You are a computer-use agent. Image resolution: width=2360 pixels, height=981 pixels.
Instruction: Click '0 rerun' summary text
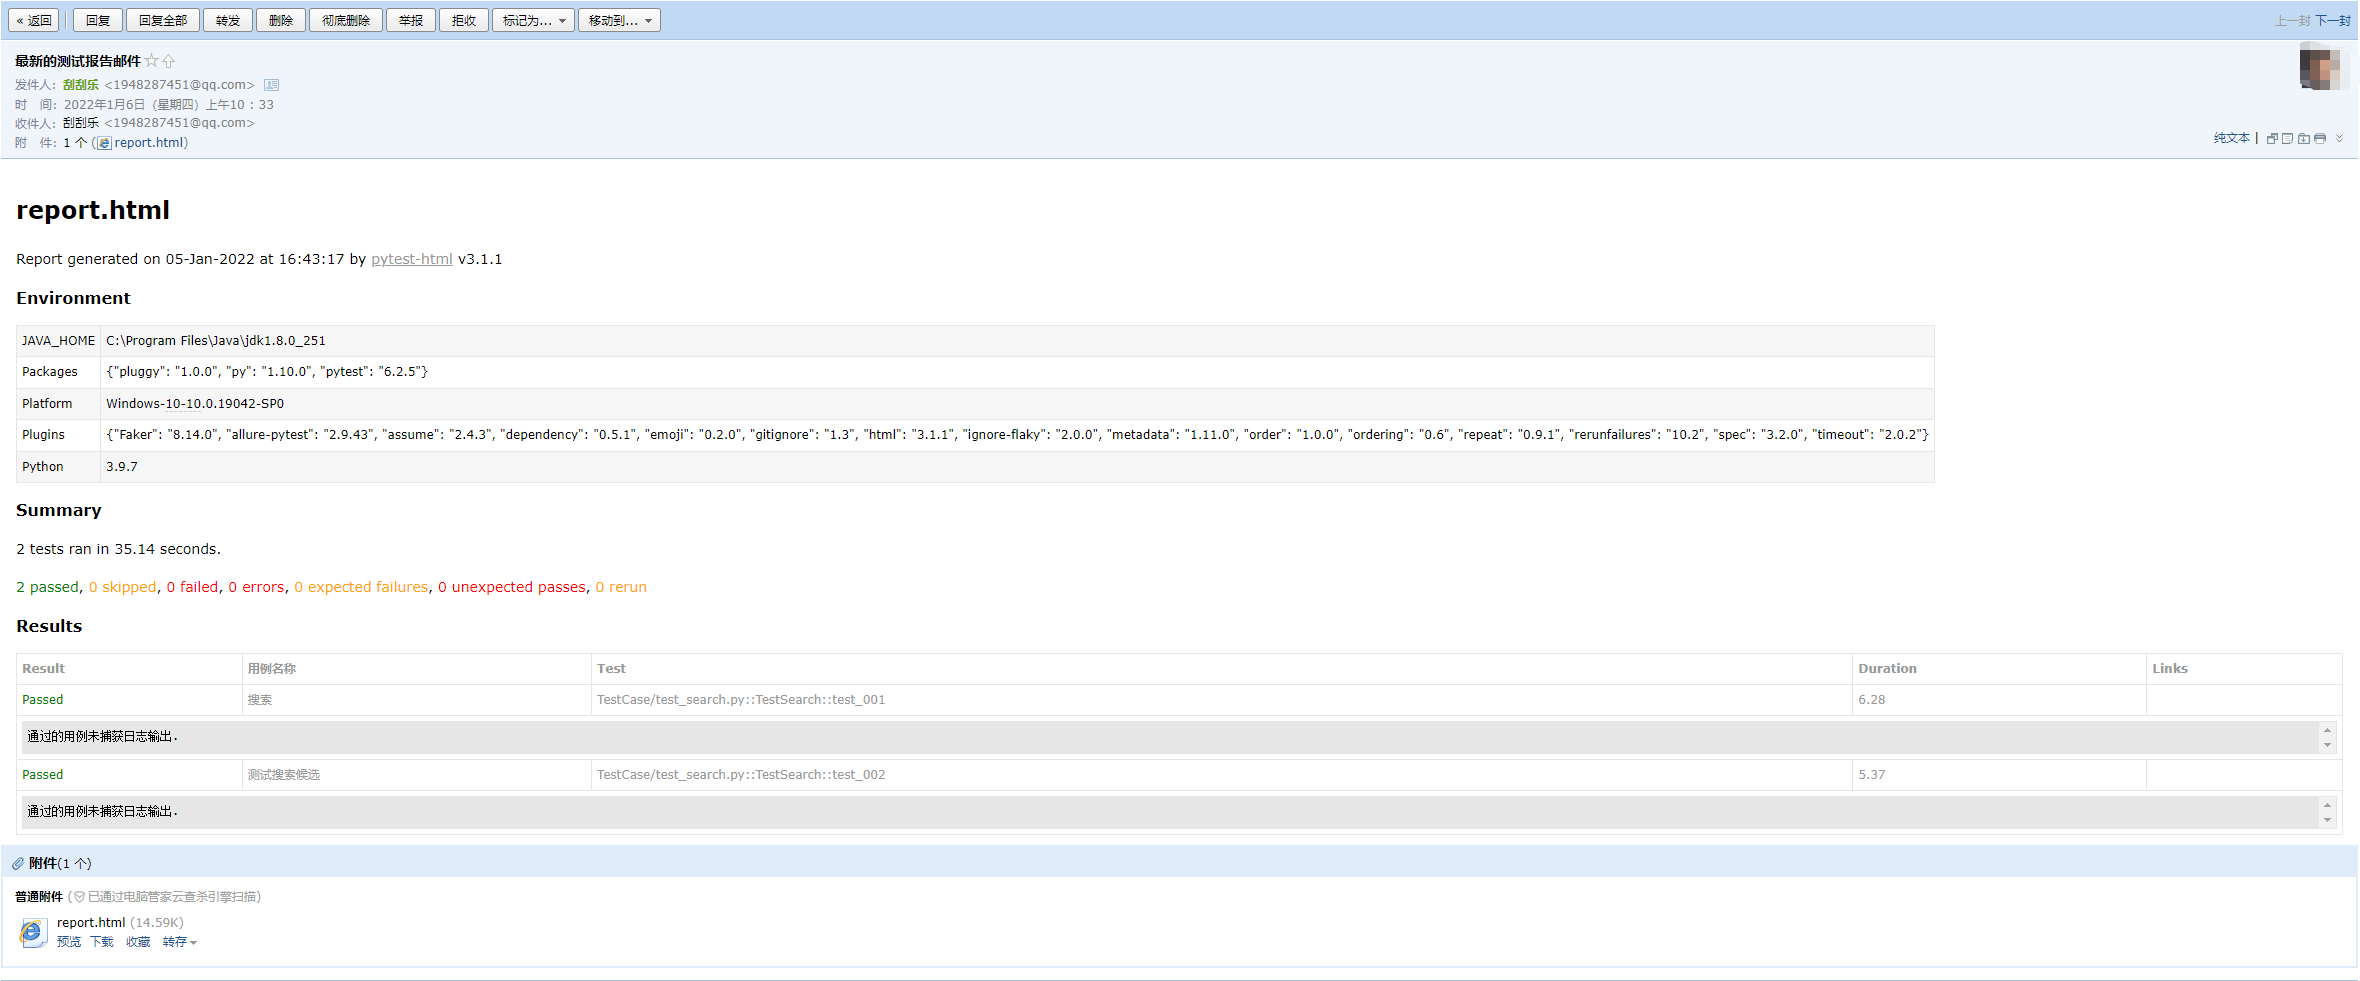tap(621, 587)
